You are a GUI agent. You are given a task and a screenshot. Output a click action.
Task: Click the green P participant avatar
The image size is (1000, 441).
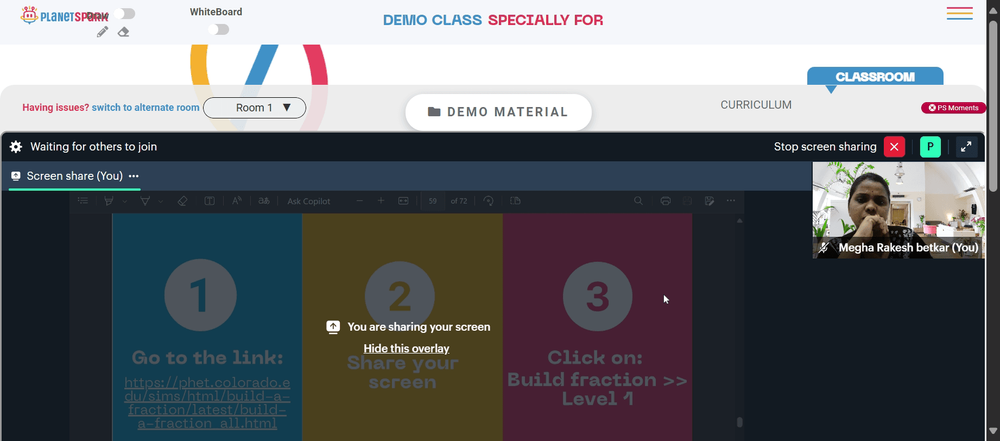[930, 147]
